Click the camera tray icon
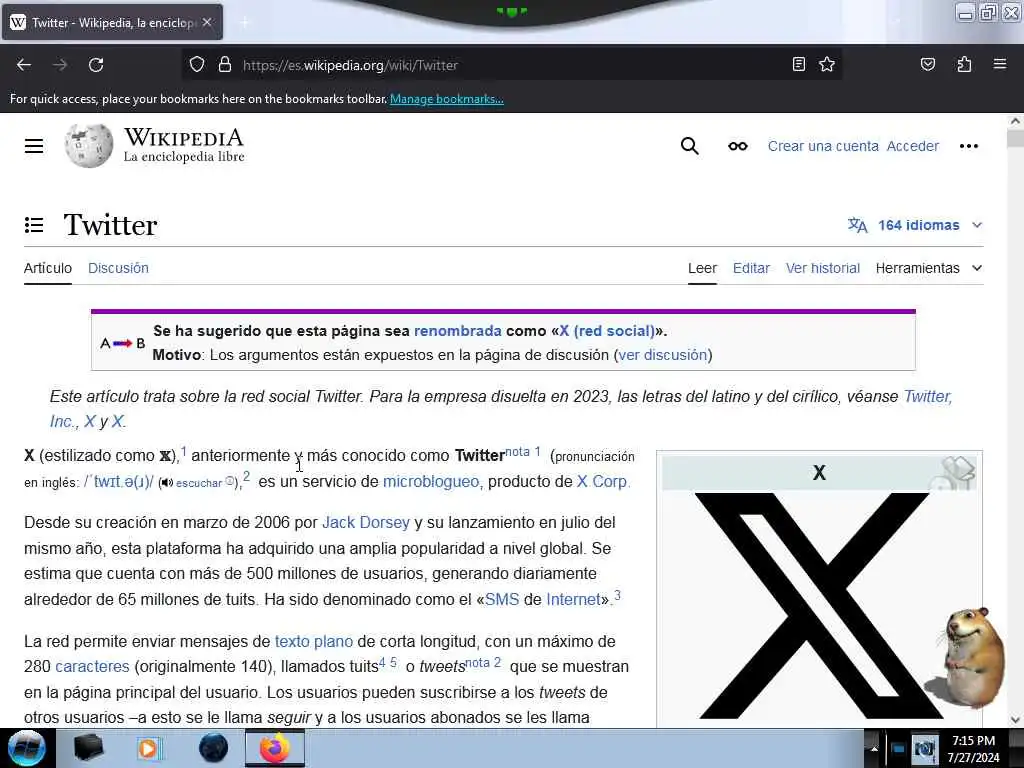The image size is (1024, 768). coord(924,749)
